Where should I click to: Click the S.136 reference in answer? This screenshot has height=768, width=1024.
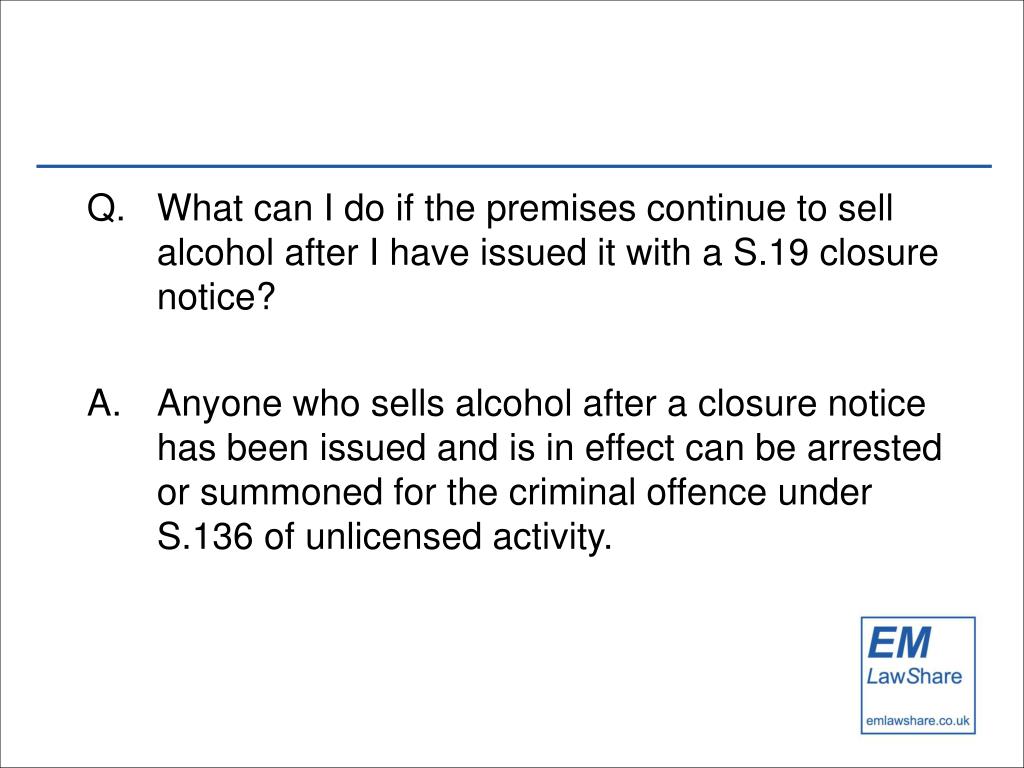(x=204, y=536)
